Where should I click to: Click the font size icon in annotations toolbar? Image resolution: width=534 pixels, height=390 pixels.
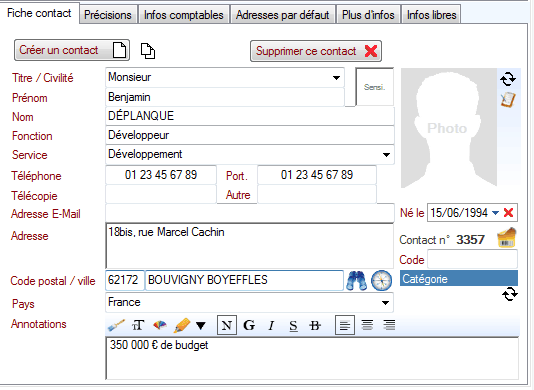138,326
